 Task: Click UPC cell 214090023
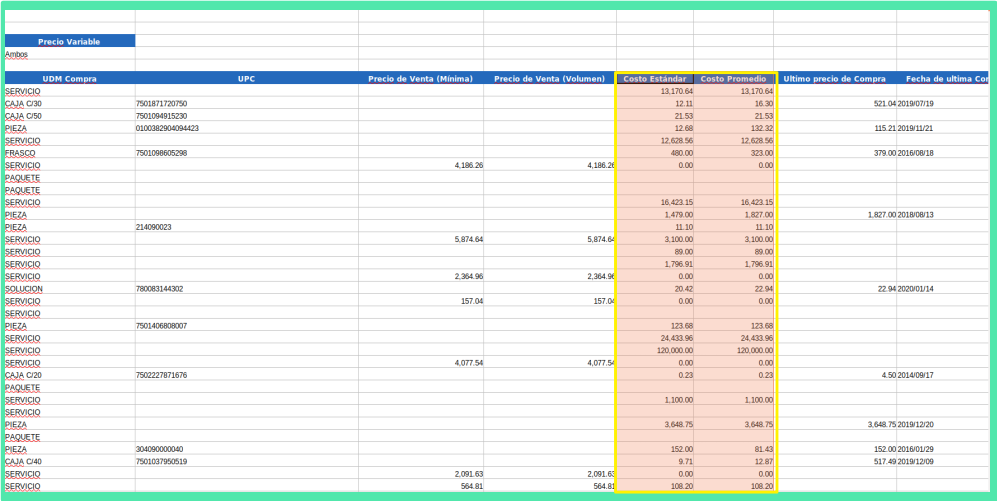coord(154,227)
